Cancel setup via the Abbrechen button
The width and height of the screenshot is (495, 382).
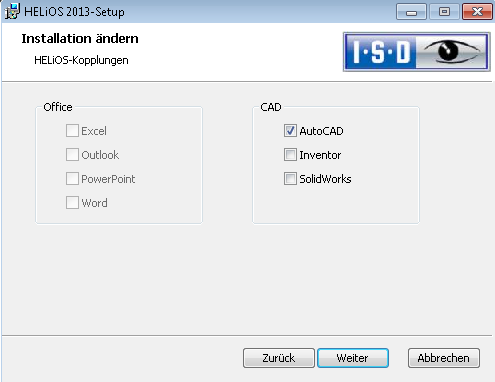point(444,358)
